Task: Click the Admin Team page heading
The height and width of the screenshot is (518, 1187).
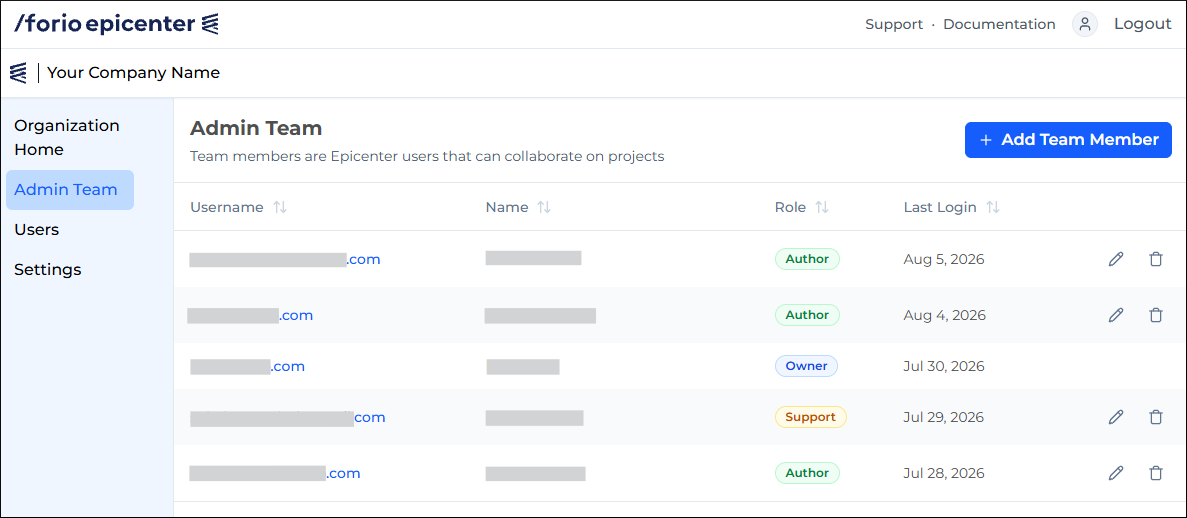Action: pyautogui.click(x=256, y=128)
